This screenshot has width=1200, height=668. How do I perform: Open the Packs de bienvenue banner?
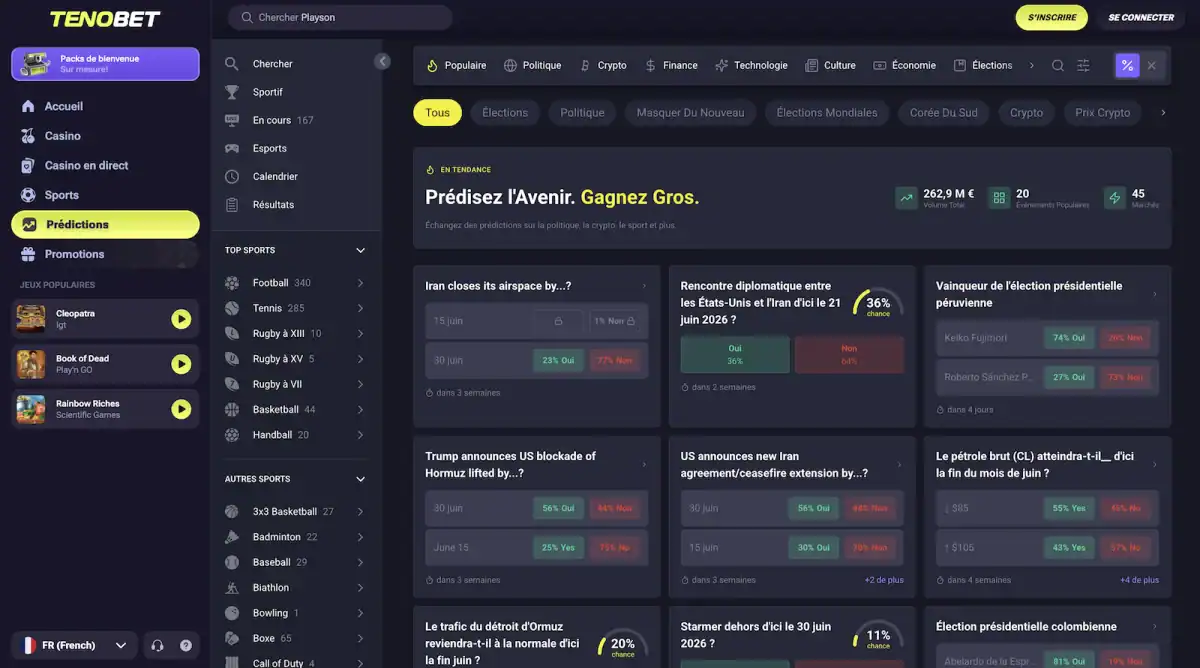105,64
